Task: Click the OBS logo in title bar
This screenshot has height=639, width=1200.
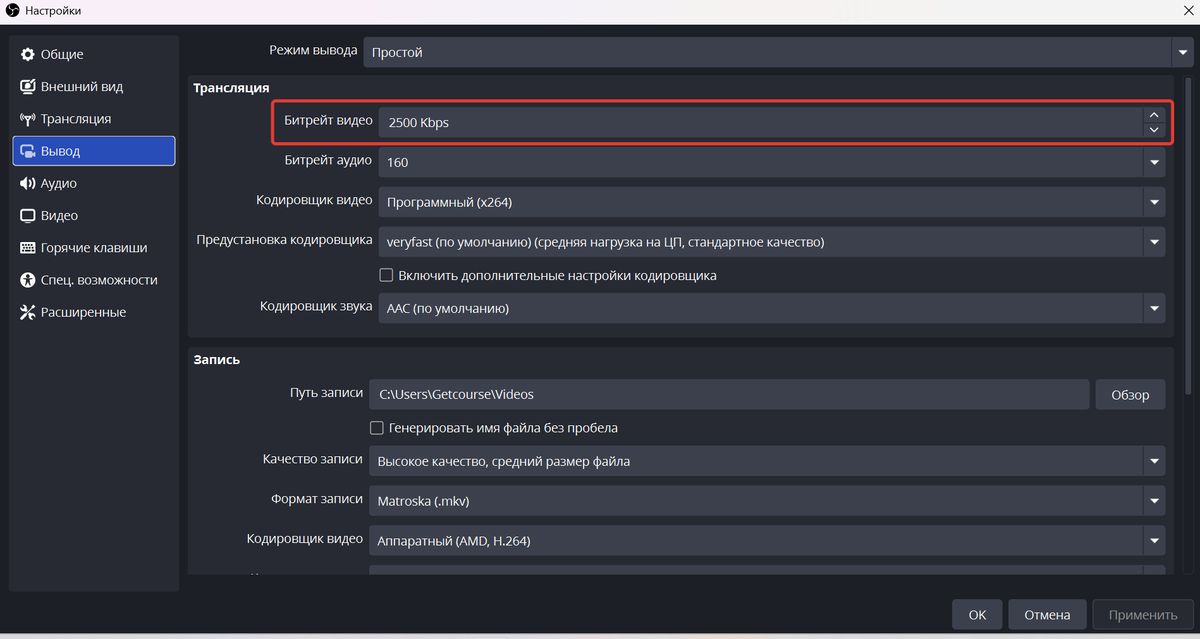Action: [x=12, y=10]
